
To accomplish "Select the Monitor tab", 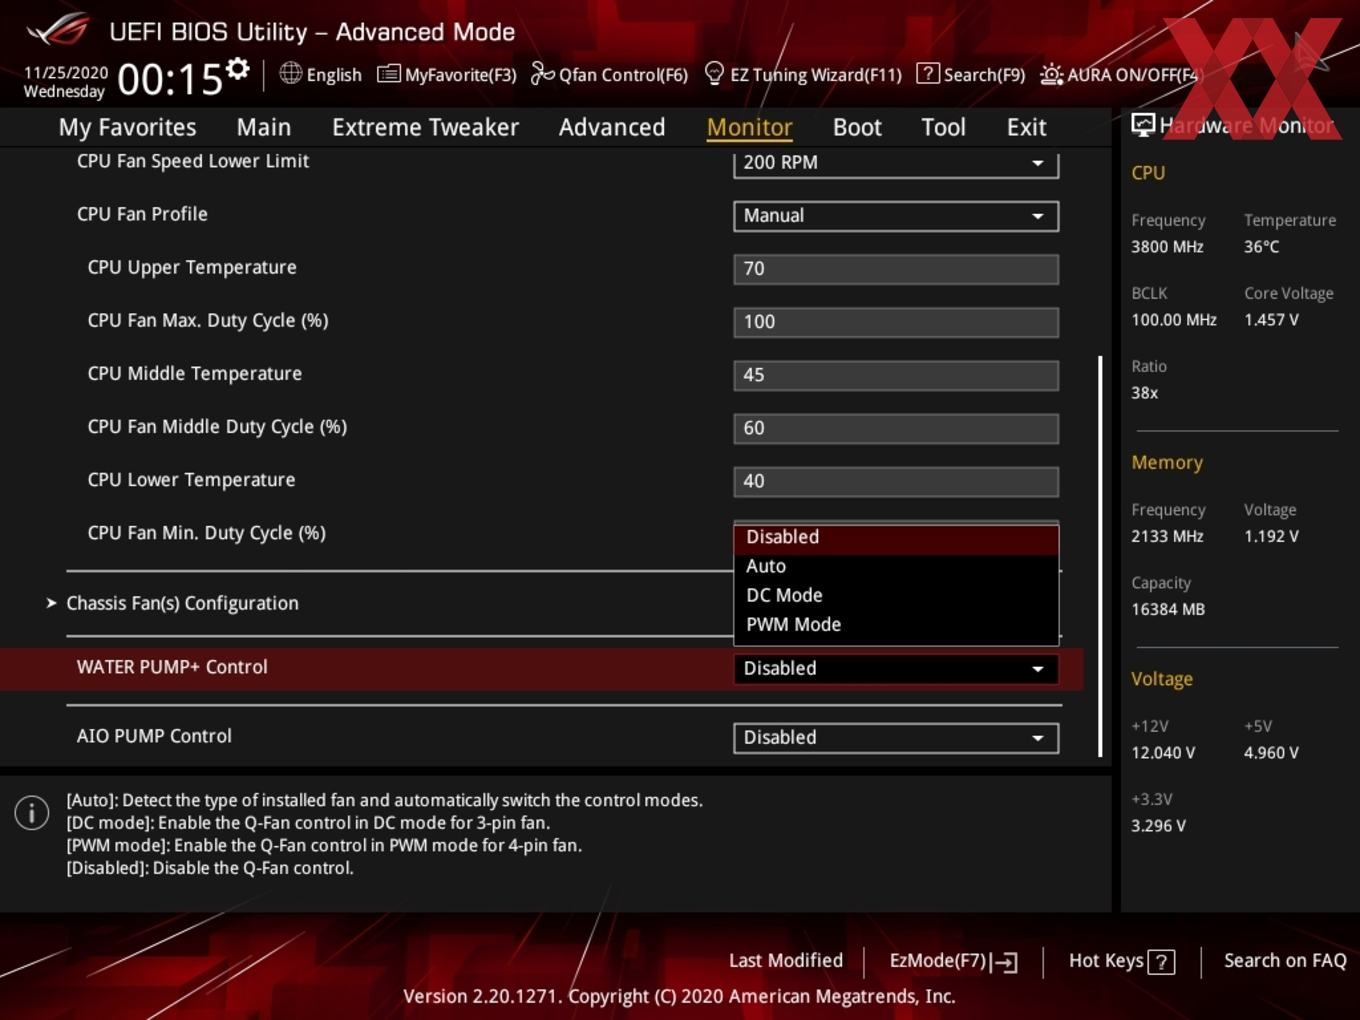I will point(749,127).
